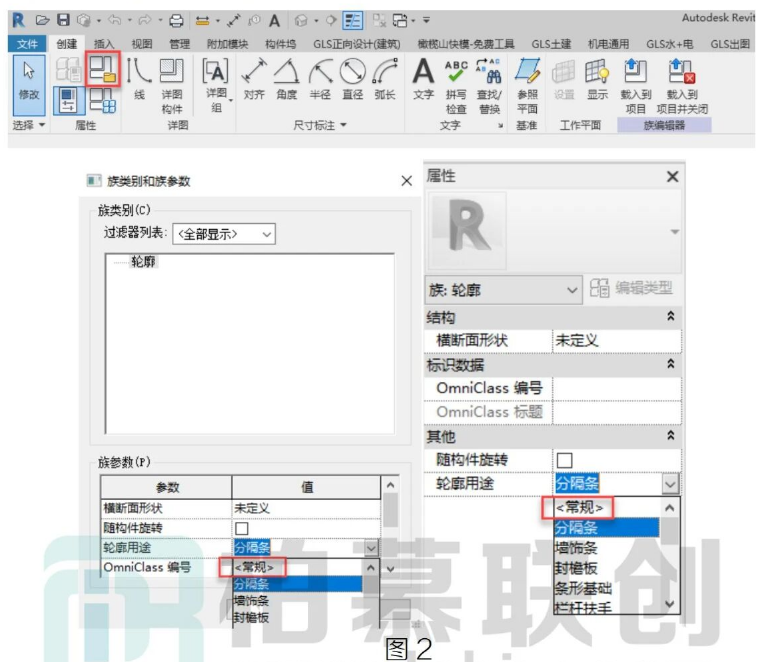Open the 尺寸标注 panel dropdown arrow
Viewport: 759px width, 662px height.
[344, 125]
